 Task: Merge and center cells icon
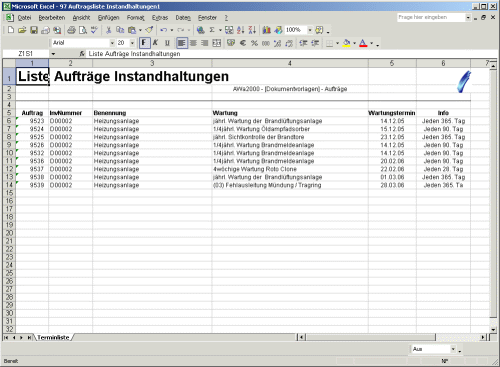point(217,43)
